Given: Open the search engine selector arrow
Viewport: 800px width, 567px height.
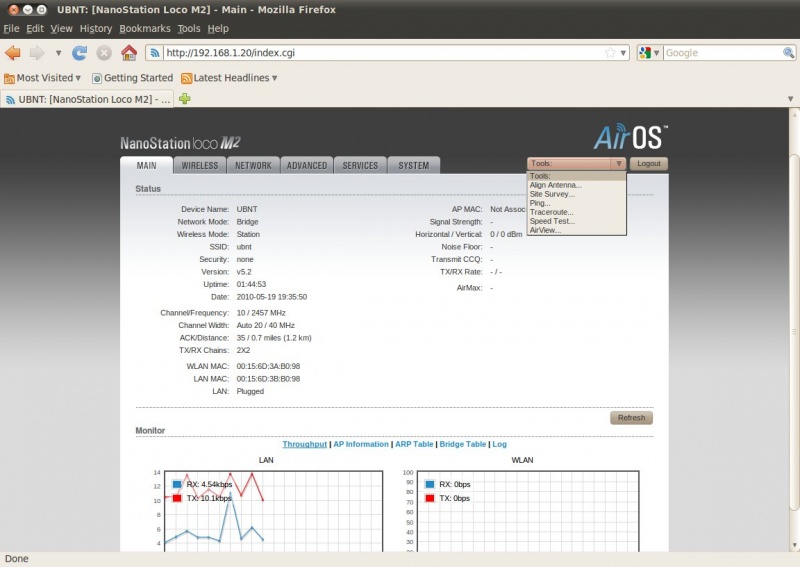Looking at the screenshot, I should (x=657, y=53).
